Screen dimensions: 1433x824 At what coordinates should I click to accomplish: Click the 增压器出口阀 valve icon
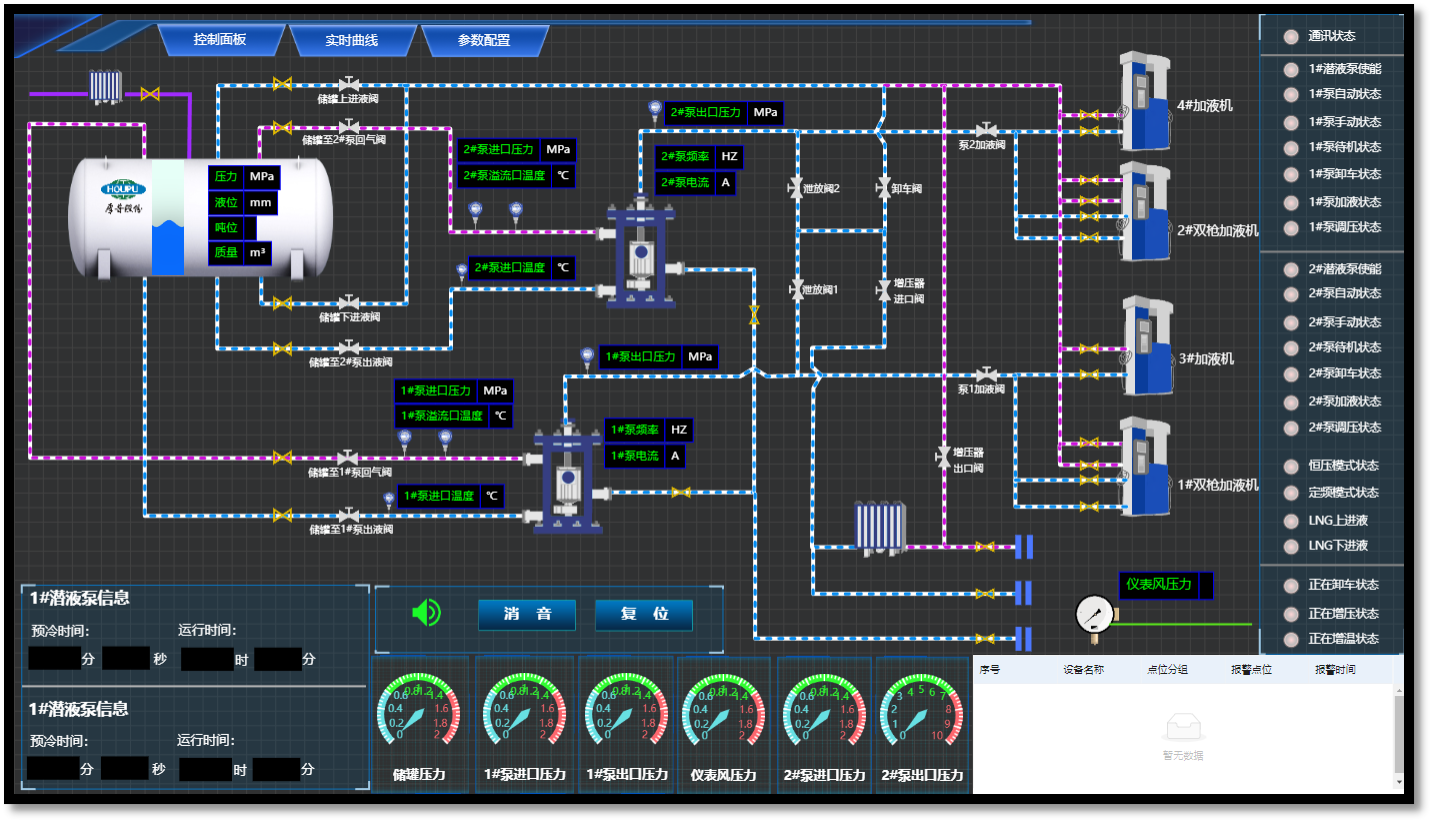click(x=942, y=456)
